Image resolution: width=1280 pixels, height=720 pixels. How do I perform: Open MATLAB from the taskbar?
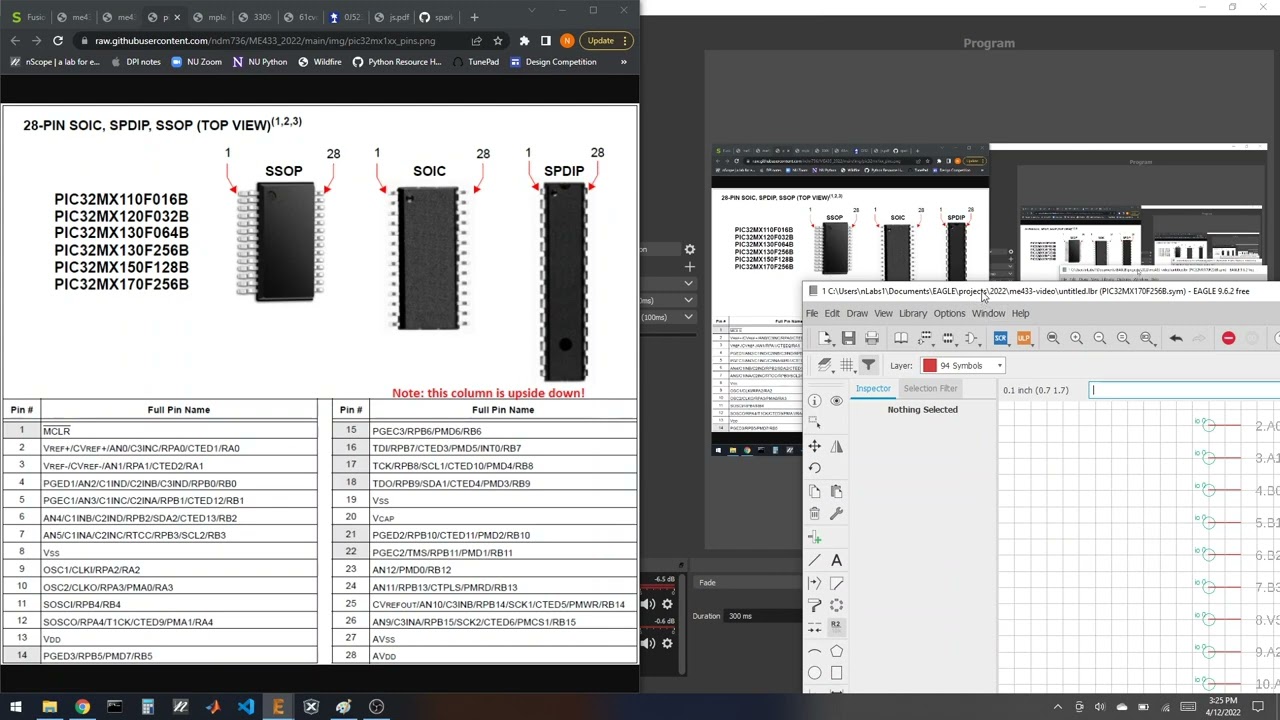(213, 707)
